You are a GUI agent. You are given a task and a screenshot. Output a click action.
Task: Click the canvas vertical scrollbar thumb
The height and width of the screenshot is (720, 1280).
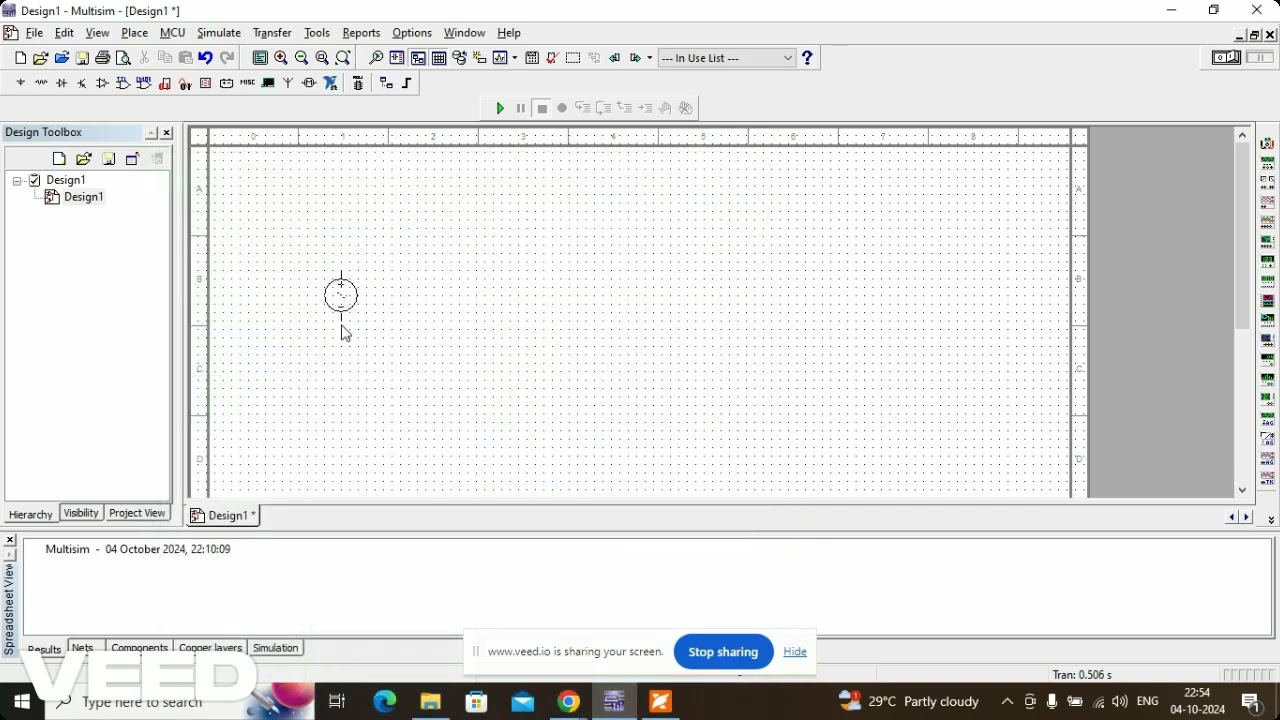click(x=1243, y=235)
